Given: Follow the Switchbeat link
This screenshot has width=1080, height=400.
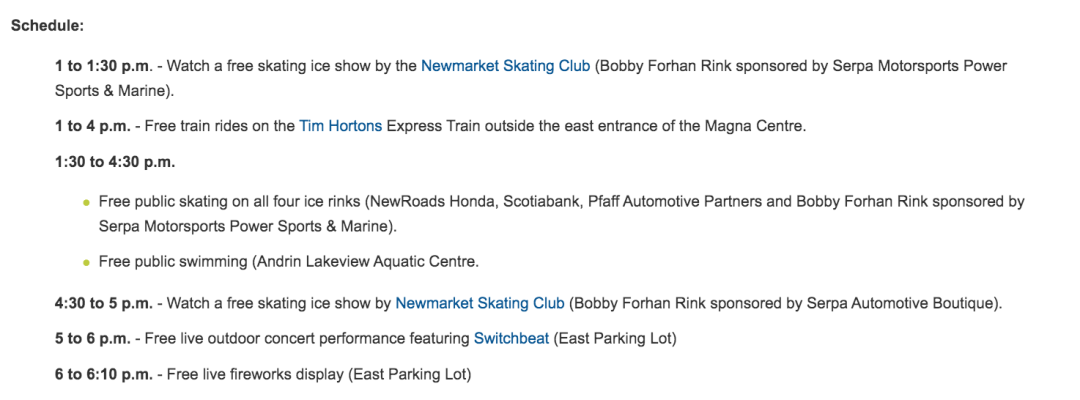Looking at the screenshot, I should tap(511, 339).
